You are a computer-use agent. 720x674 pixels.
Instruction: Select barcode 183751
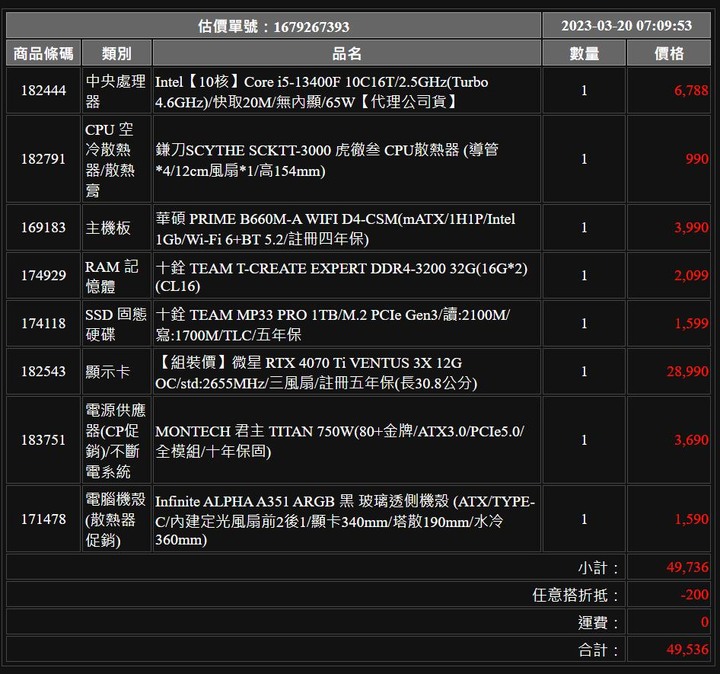[43, 440]
